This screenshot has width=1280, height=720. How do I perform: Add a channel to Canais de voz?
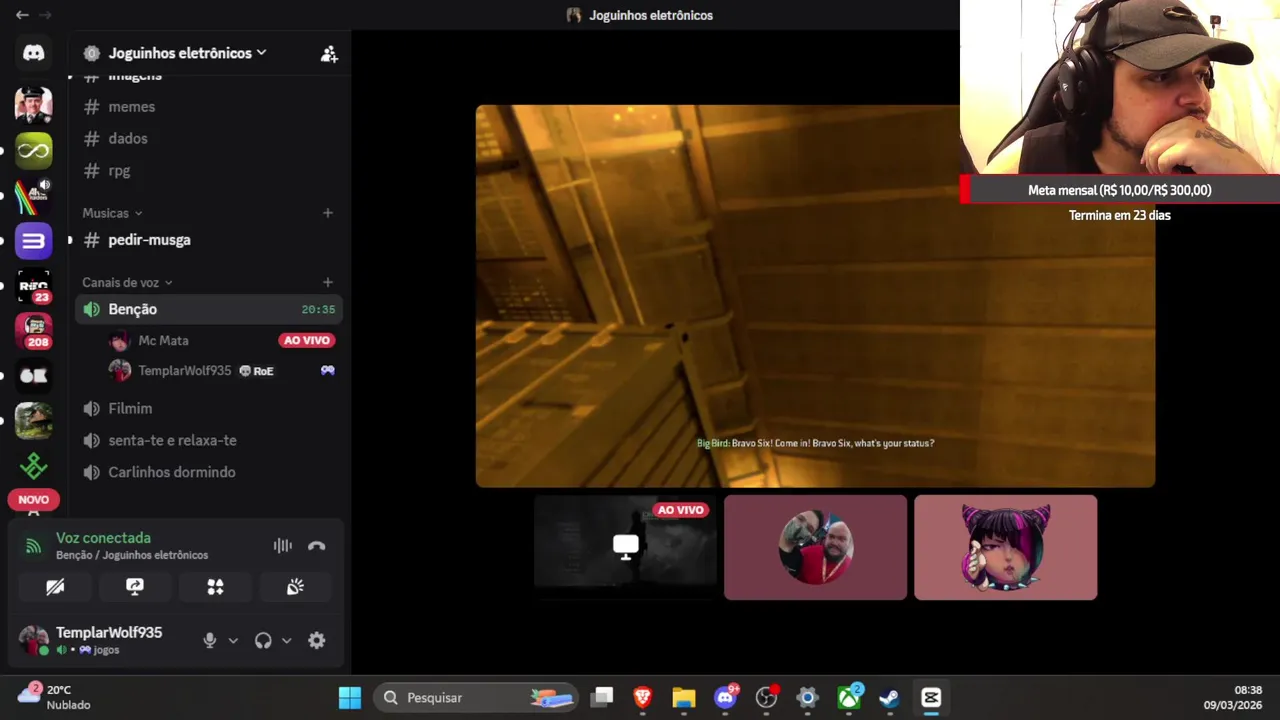click(327, 283)
